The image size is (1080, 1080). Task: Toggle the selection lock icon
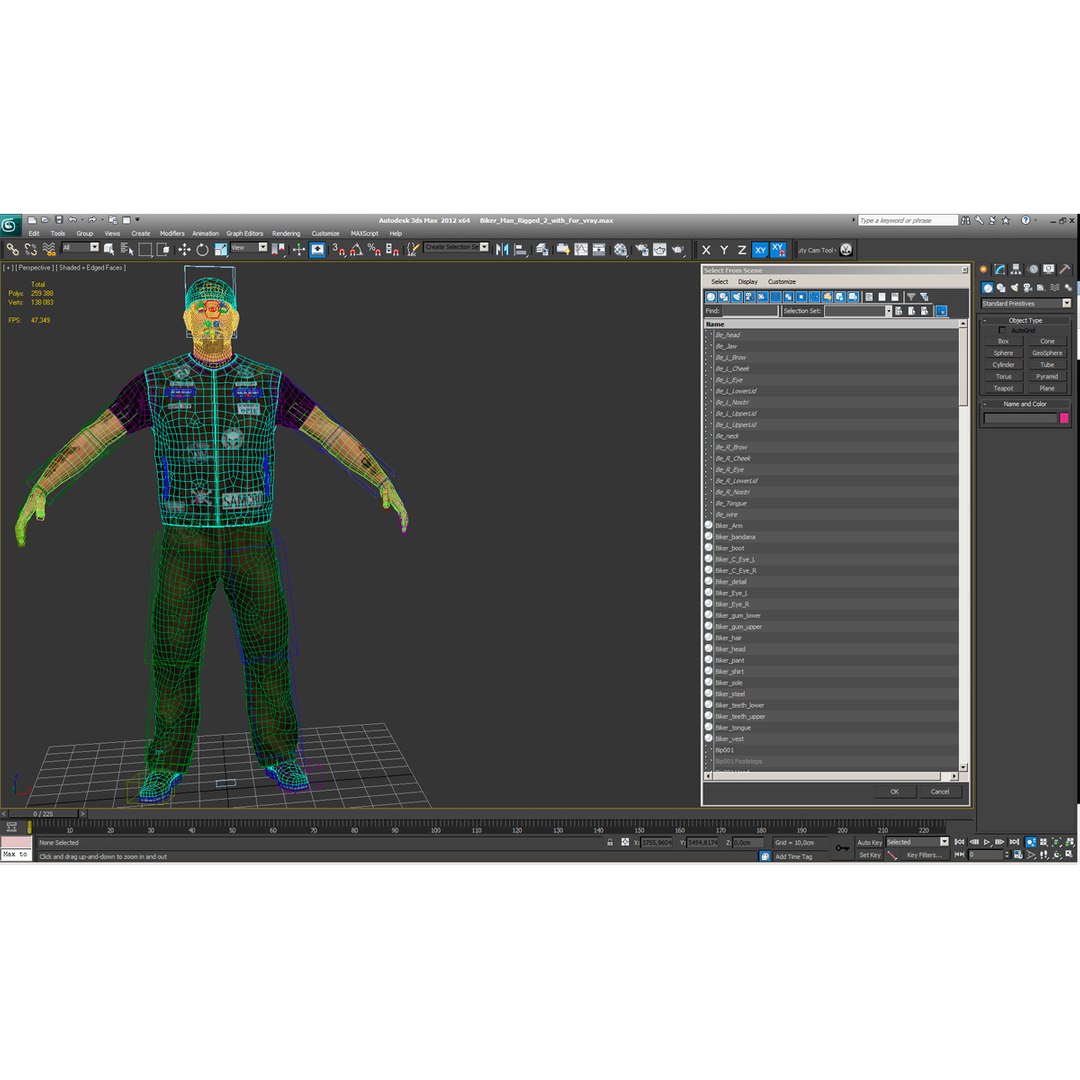[610, 842]
